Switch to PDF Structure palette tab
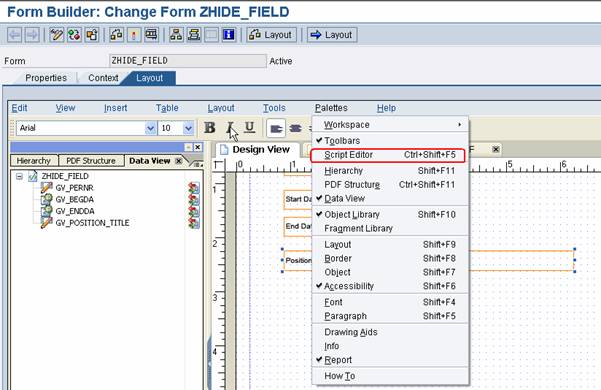 (x=91, y=161)
